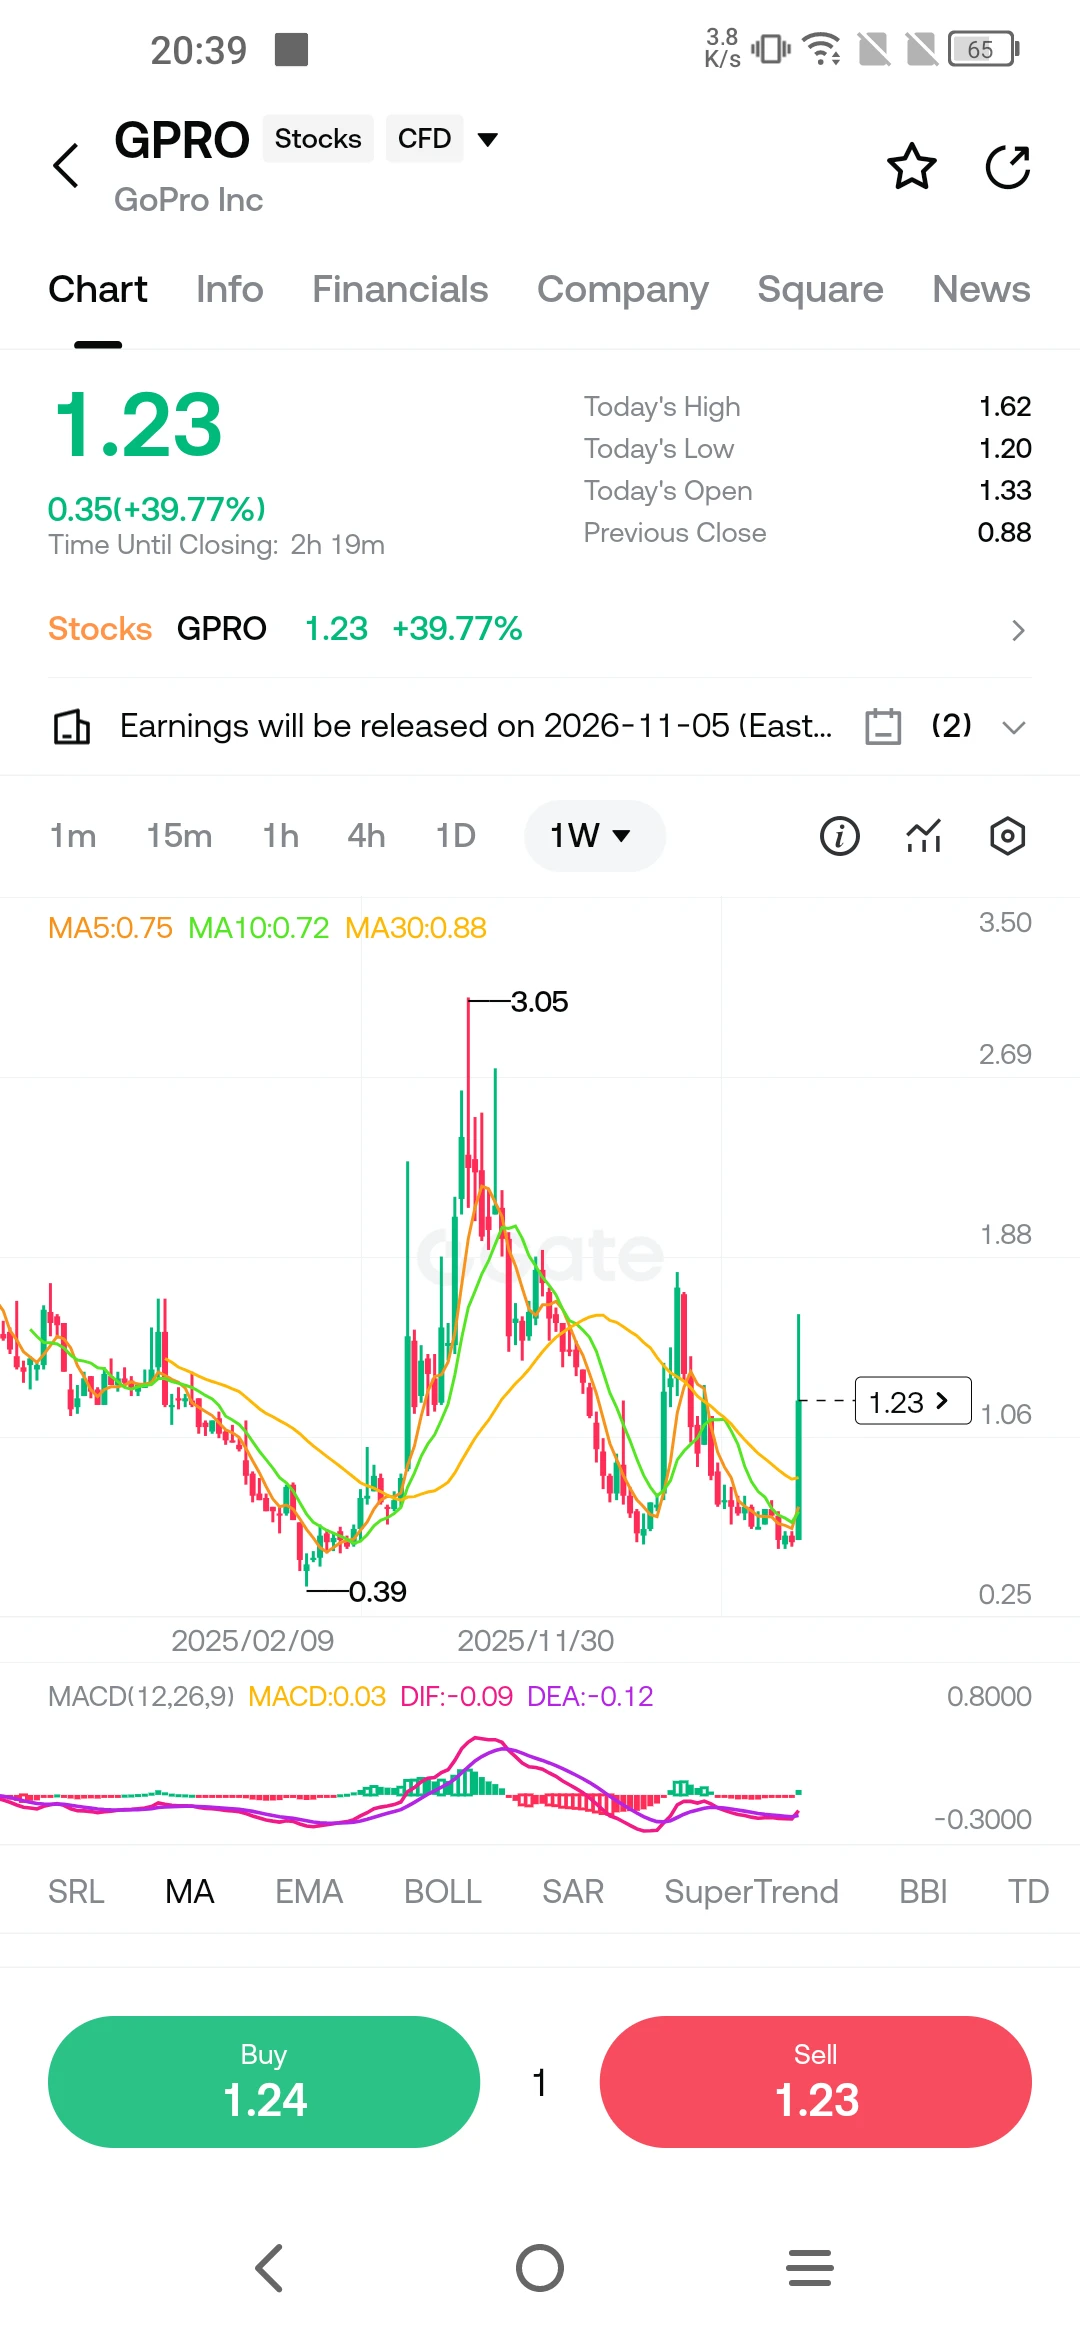Open the orange Stocks link row
1080x2340 pixels.
[540, 629]
